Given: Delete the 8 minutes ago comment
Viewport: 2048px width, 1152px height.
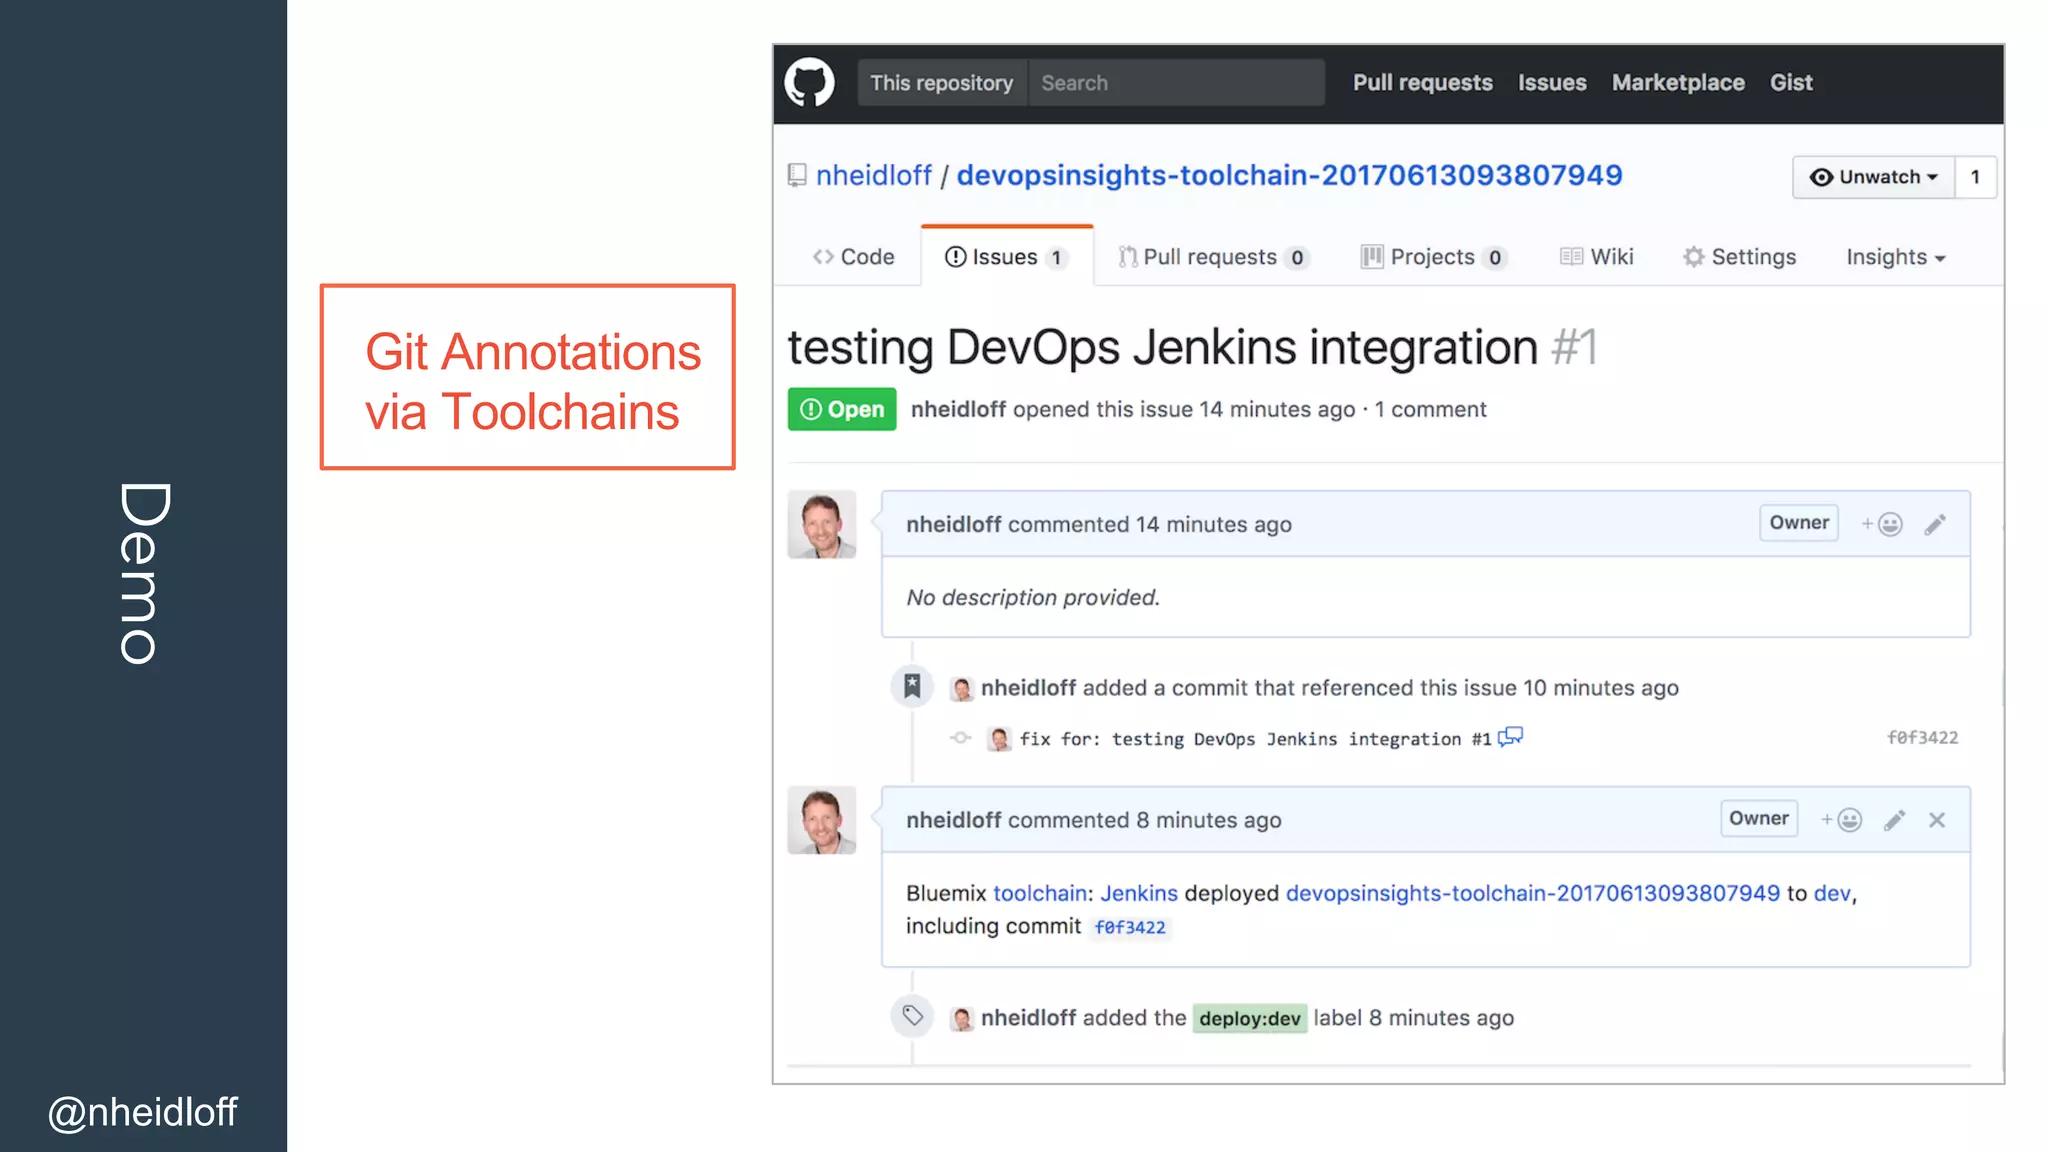Looking at the screenshot, I should pyautogui.click(x=1937, y=820).
